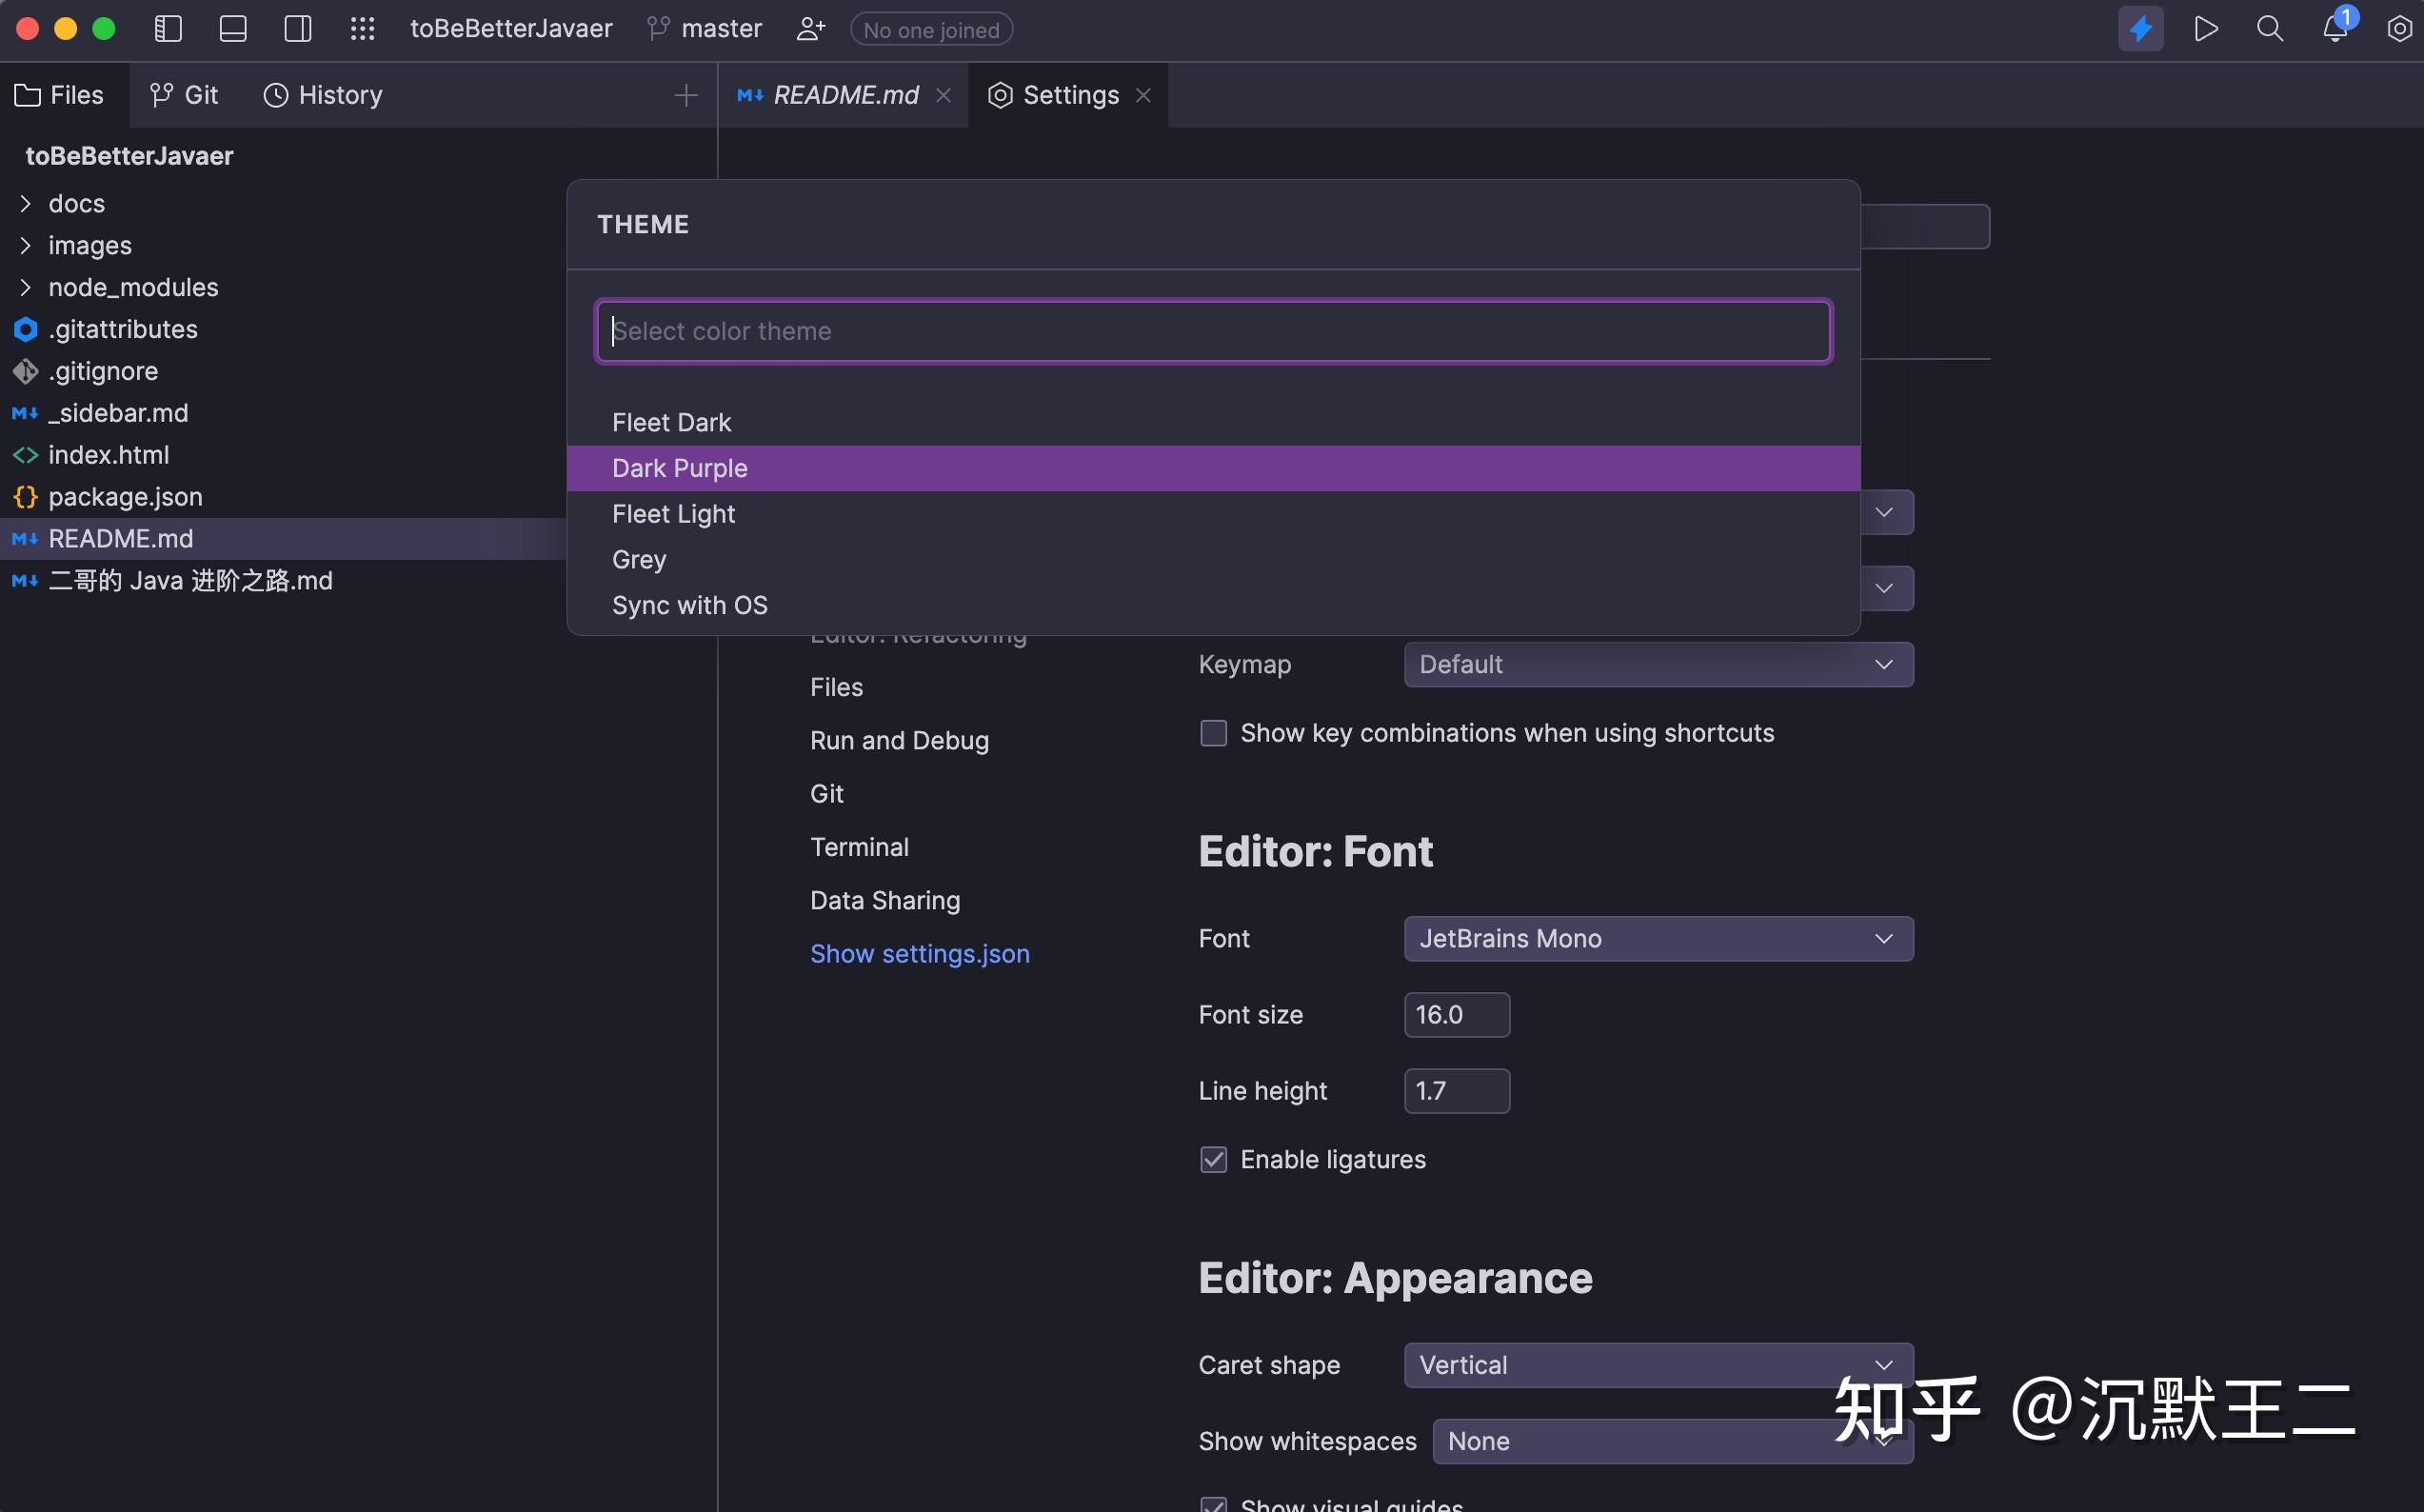Open notifications bell icon

click(2335, 29)
